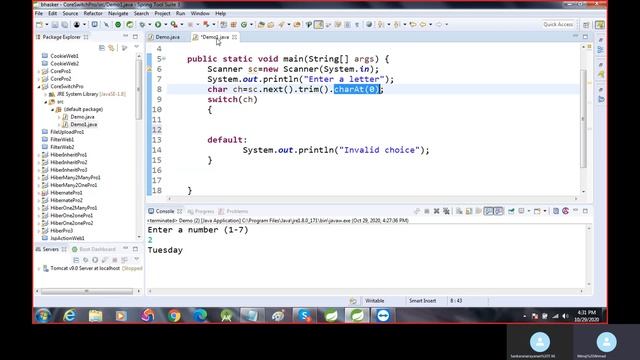This screenshot has width=640, height=360.
Task: Click the Remove Launch X icon in Console
Action: tap(436, 211)
